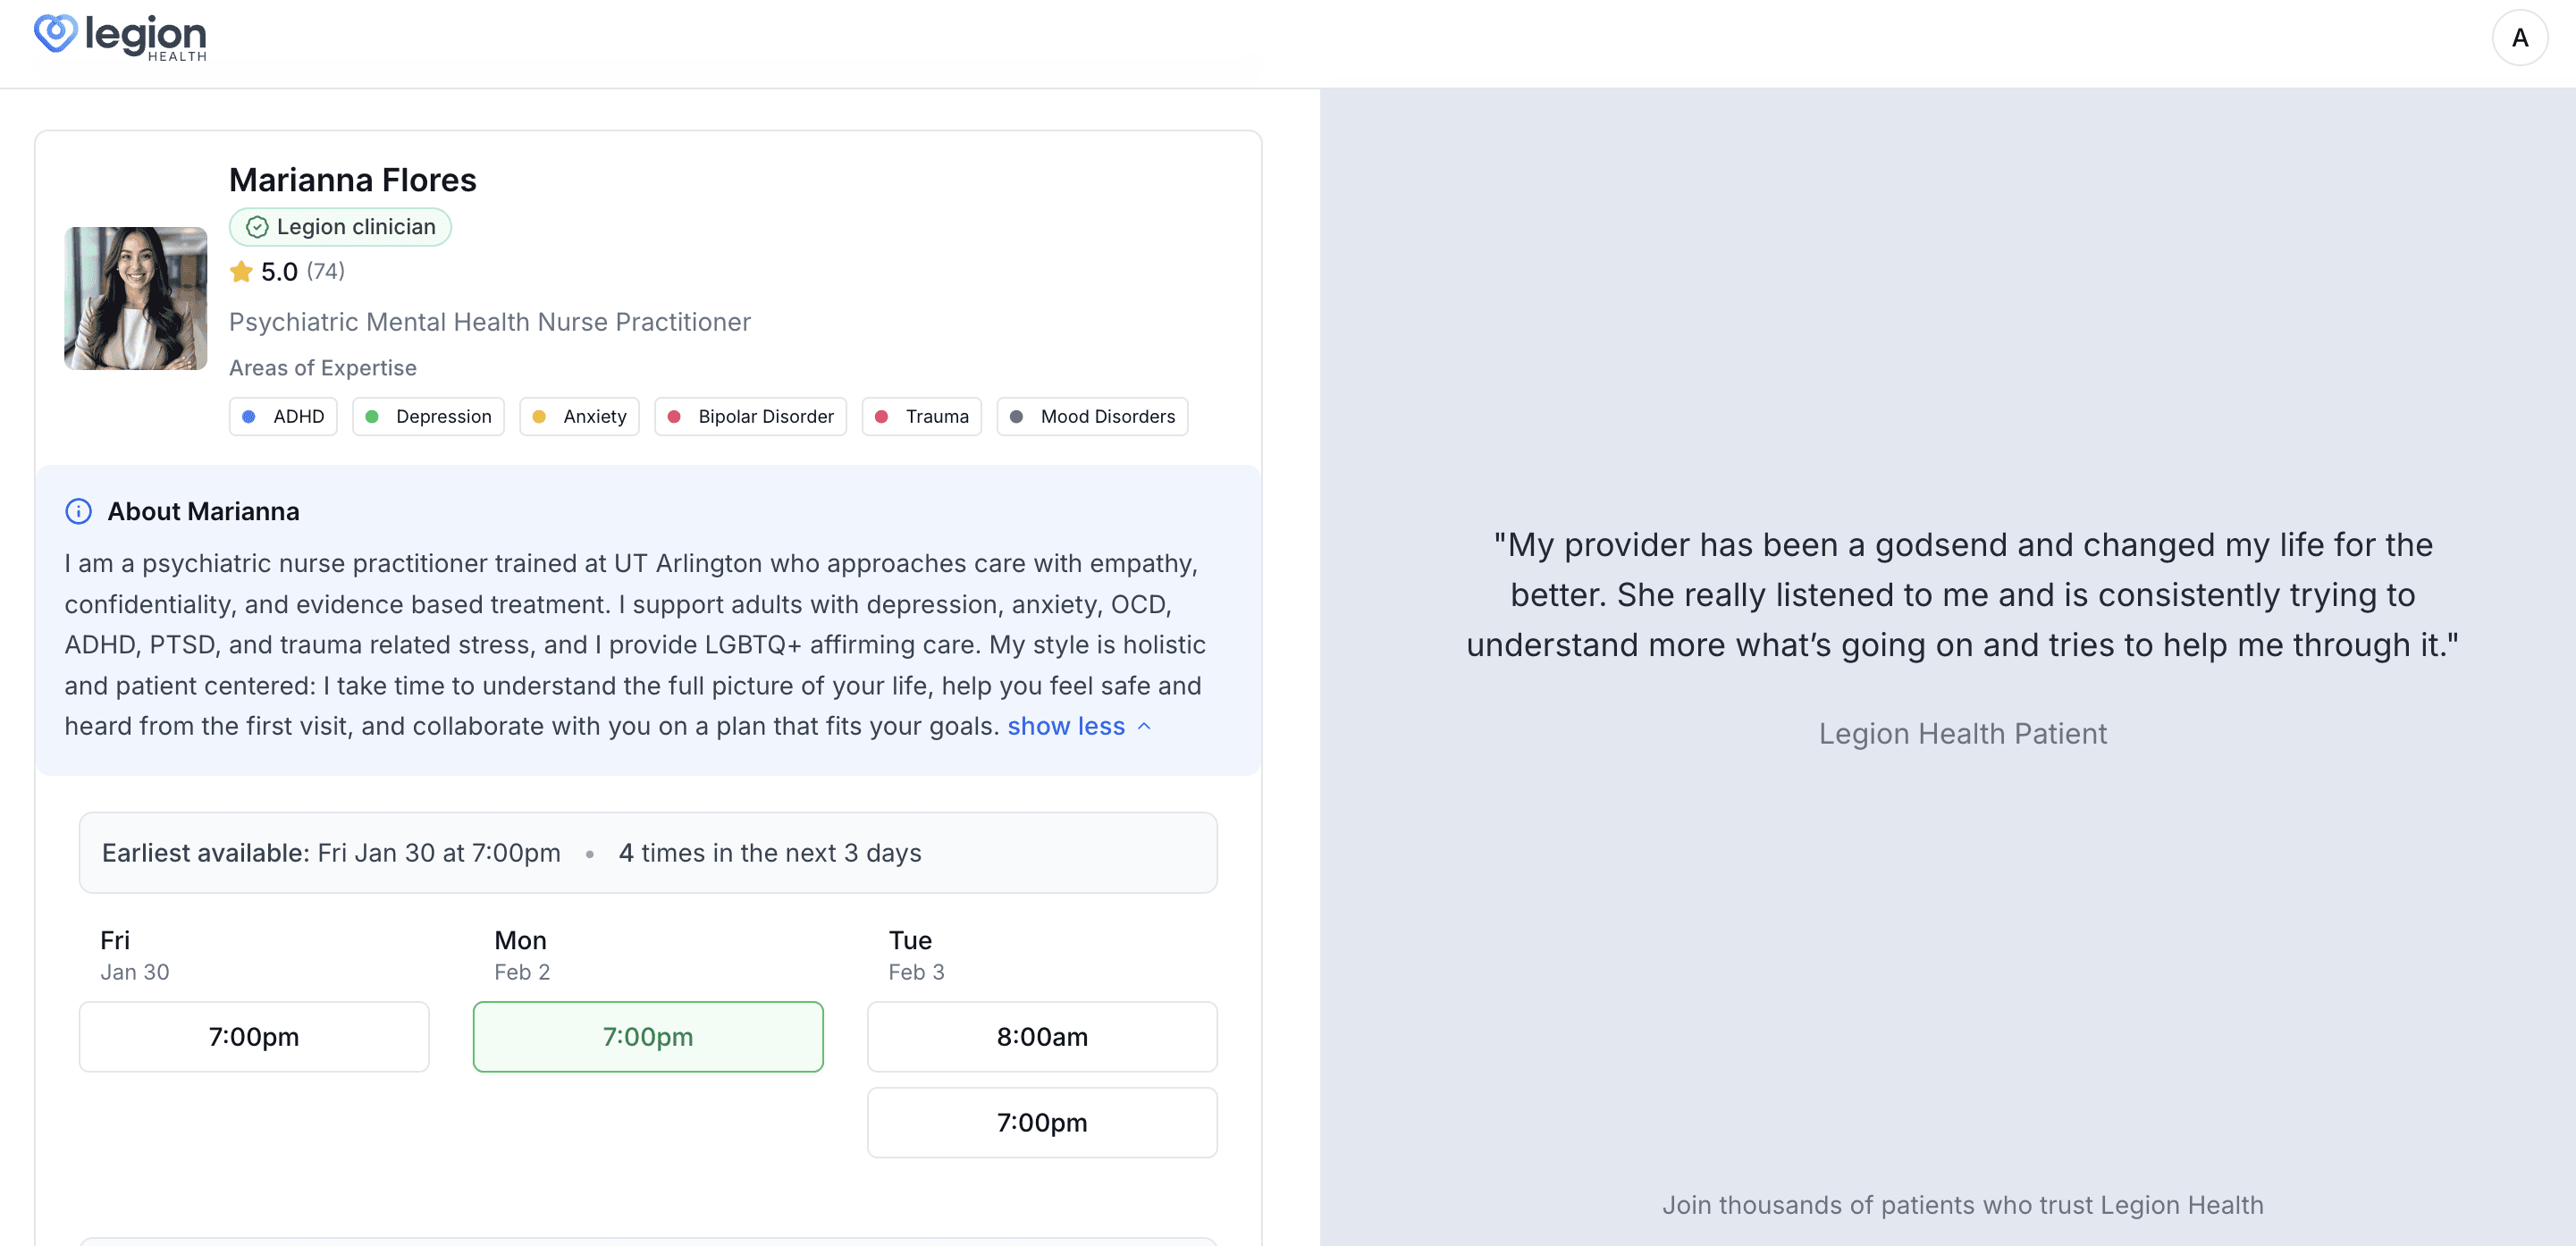Pick the Tue Feb 3 7:00pm slot

[1042, 1122]
